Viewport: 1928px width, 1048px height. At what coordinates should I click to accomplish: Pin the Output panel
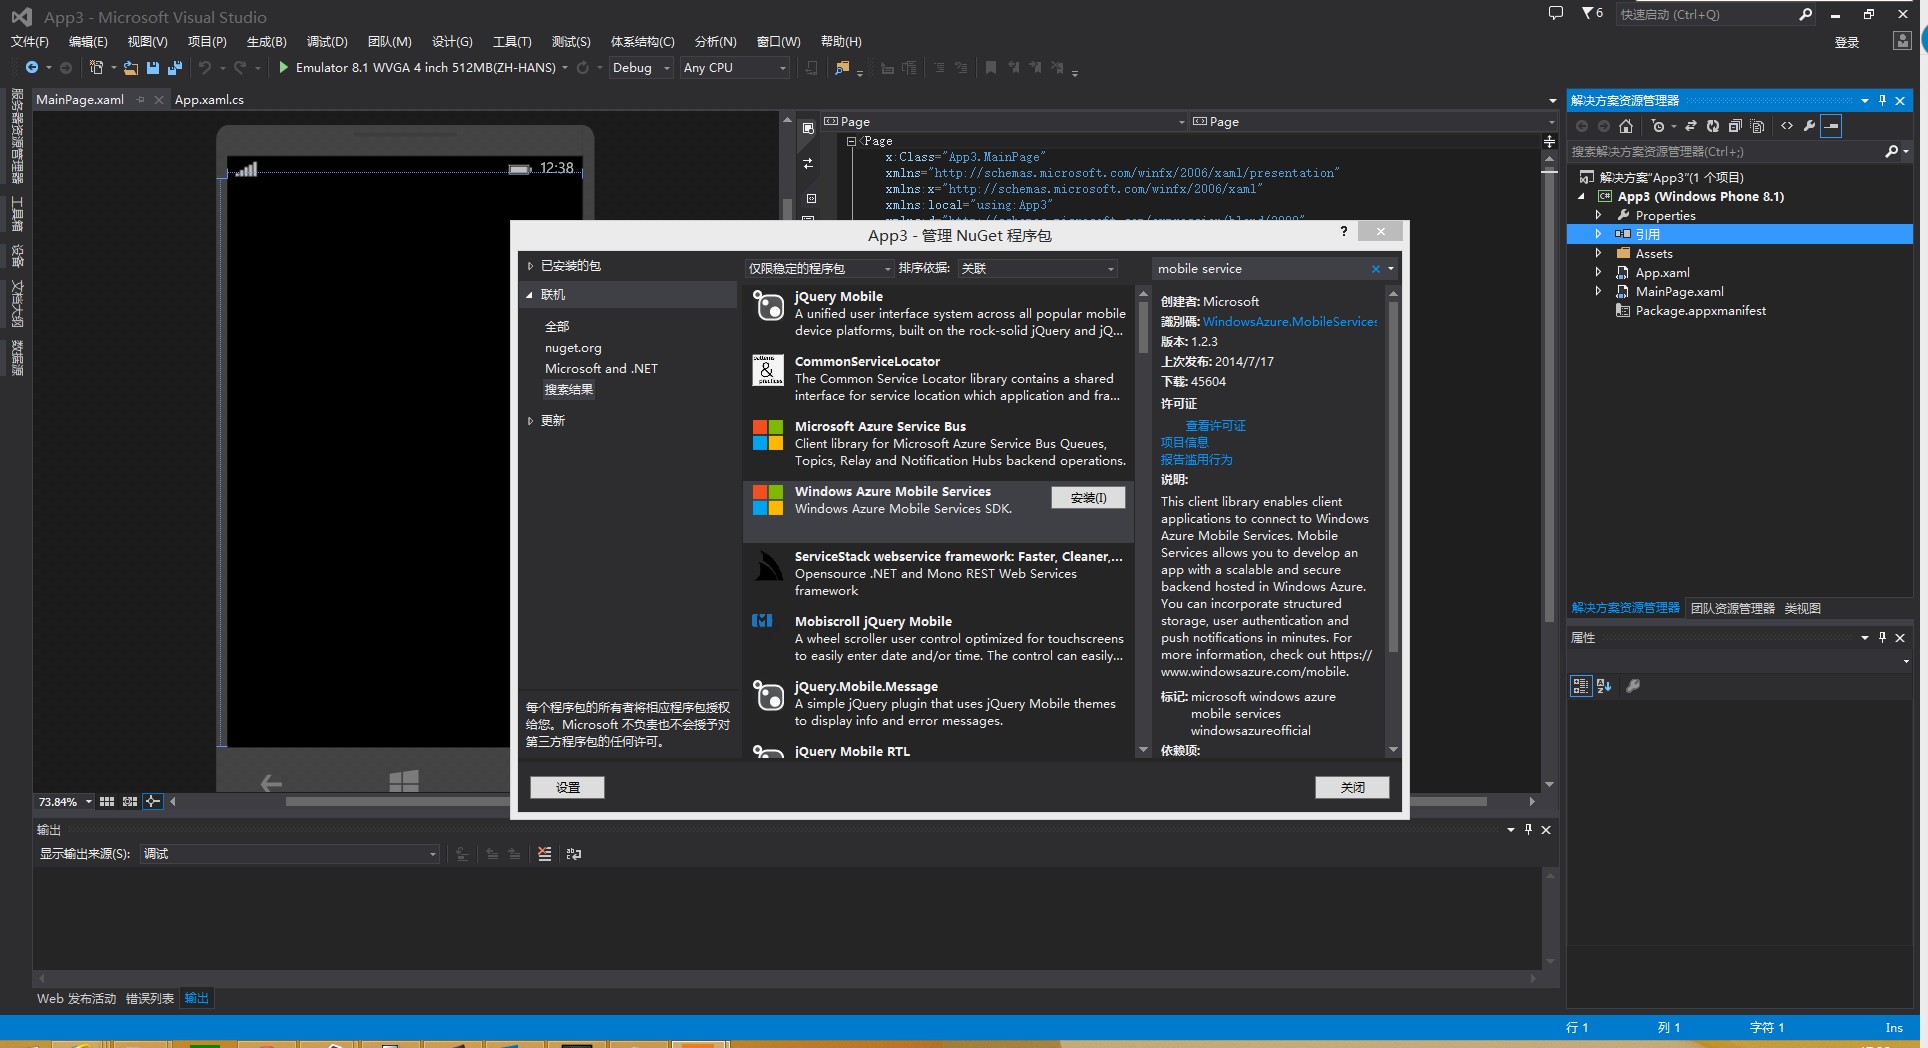1528,829
